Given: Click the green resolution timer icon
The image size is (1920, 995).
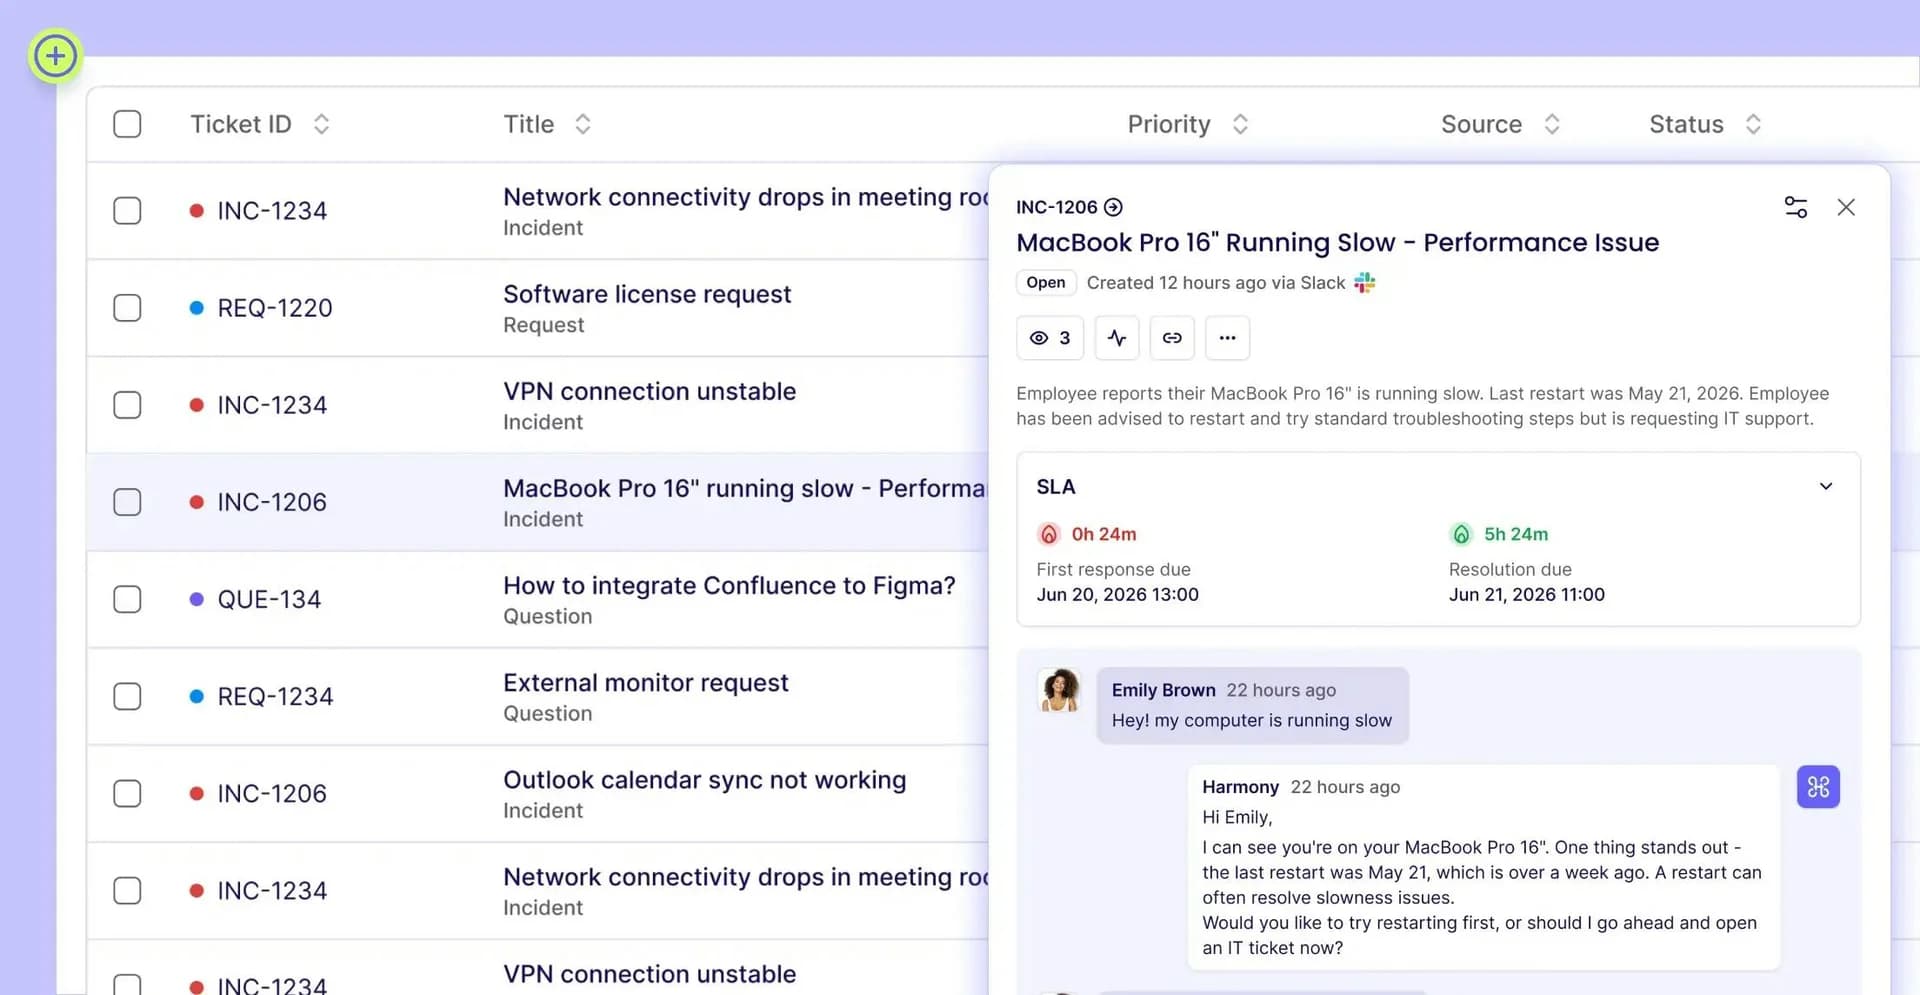Looking at the screenshot, I should pos(1461,534).
